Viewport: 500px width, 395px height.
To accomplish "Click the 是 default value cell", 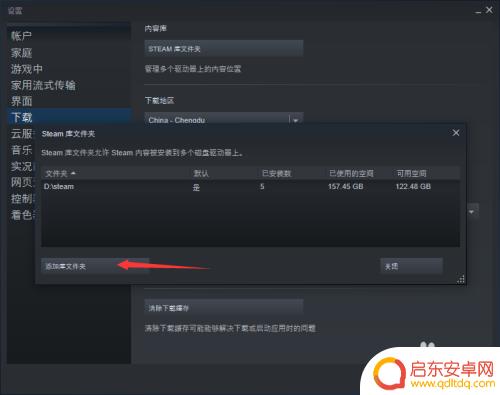I will (x=196, y=187).
